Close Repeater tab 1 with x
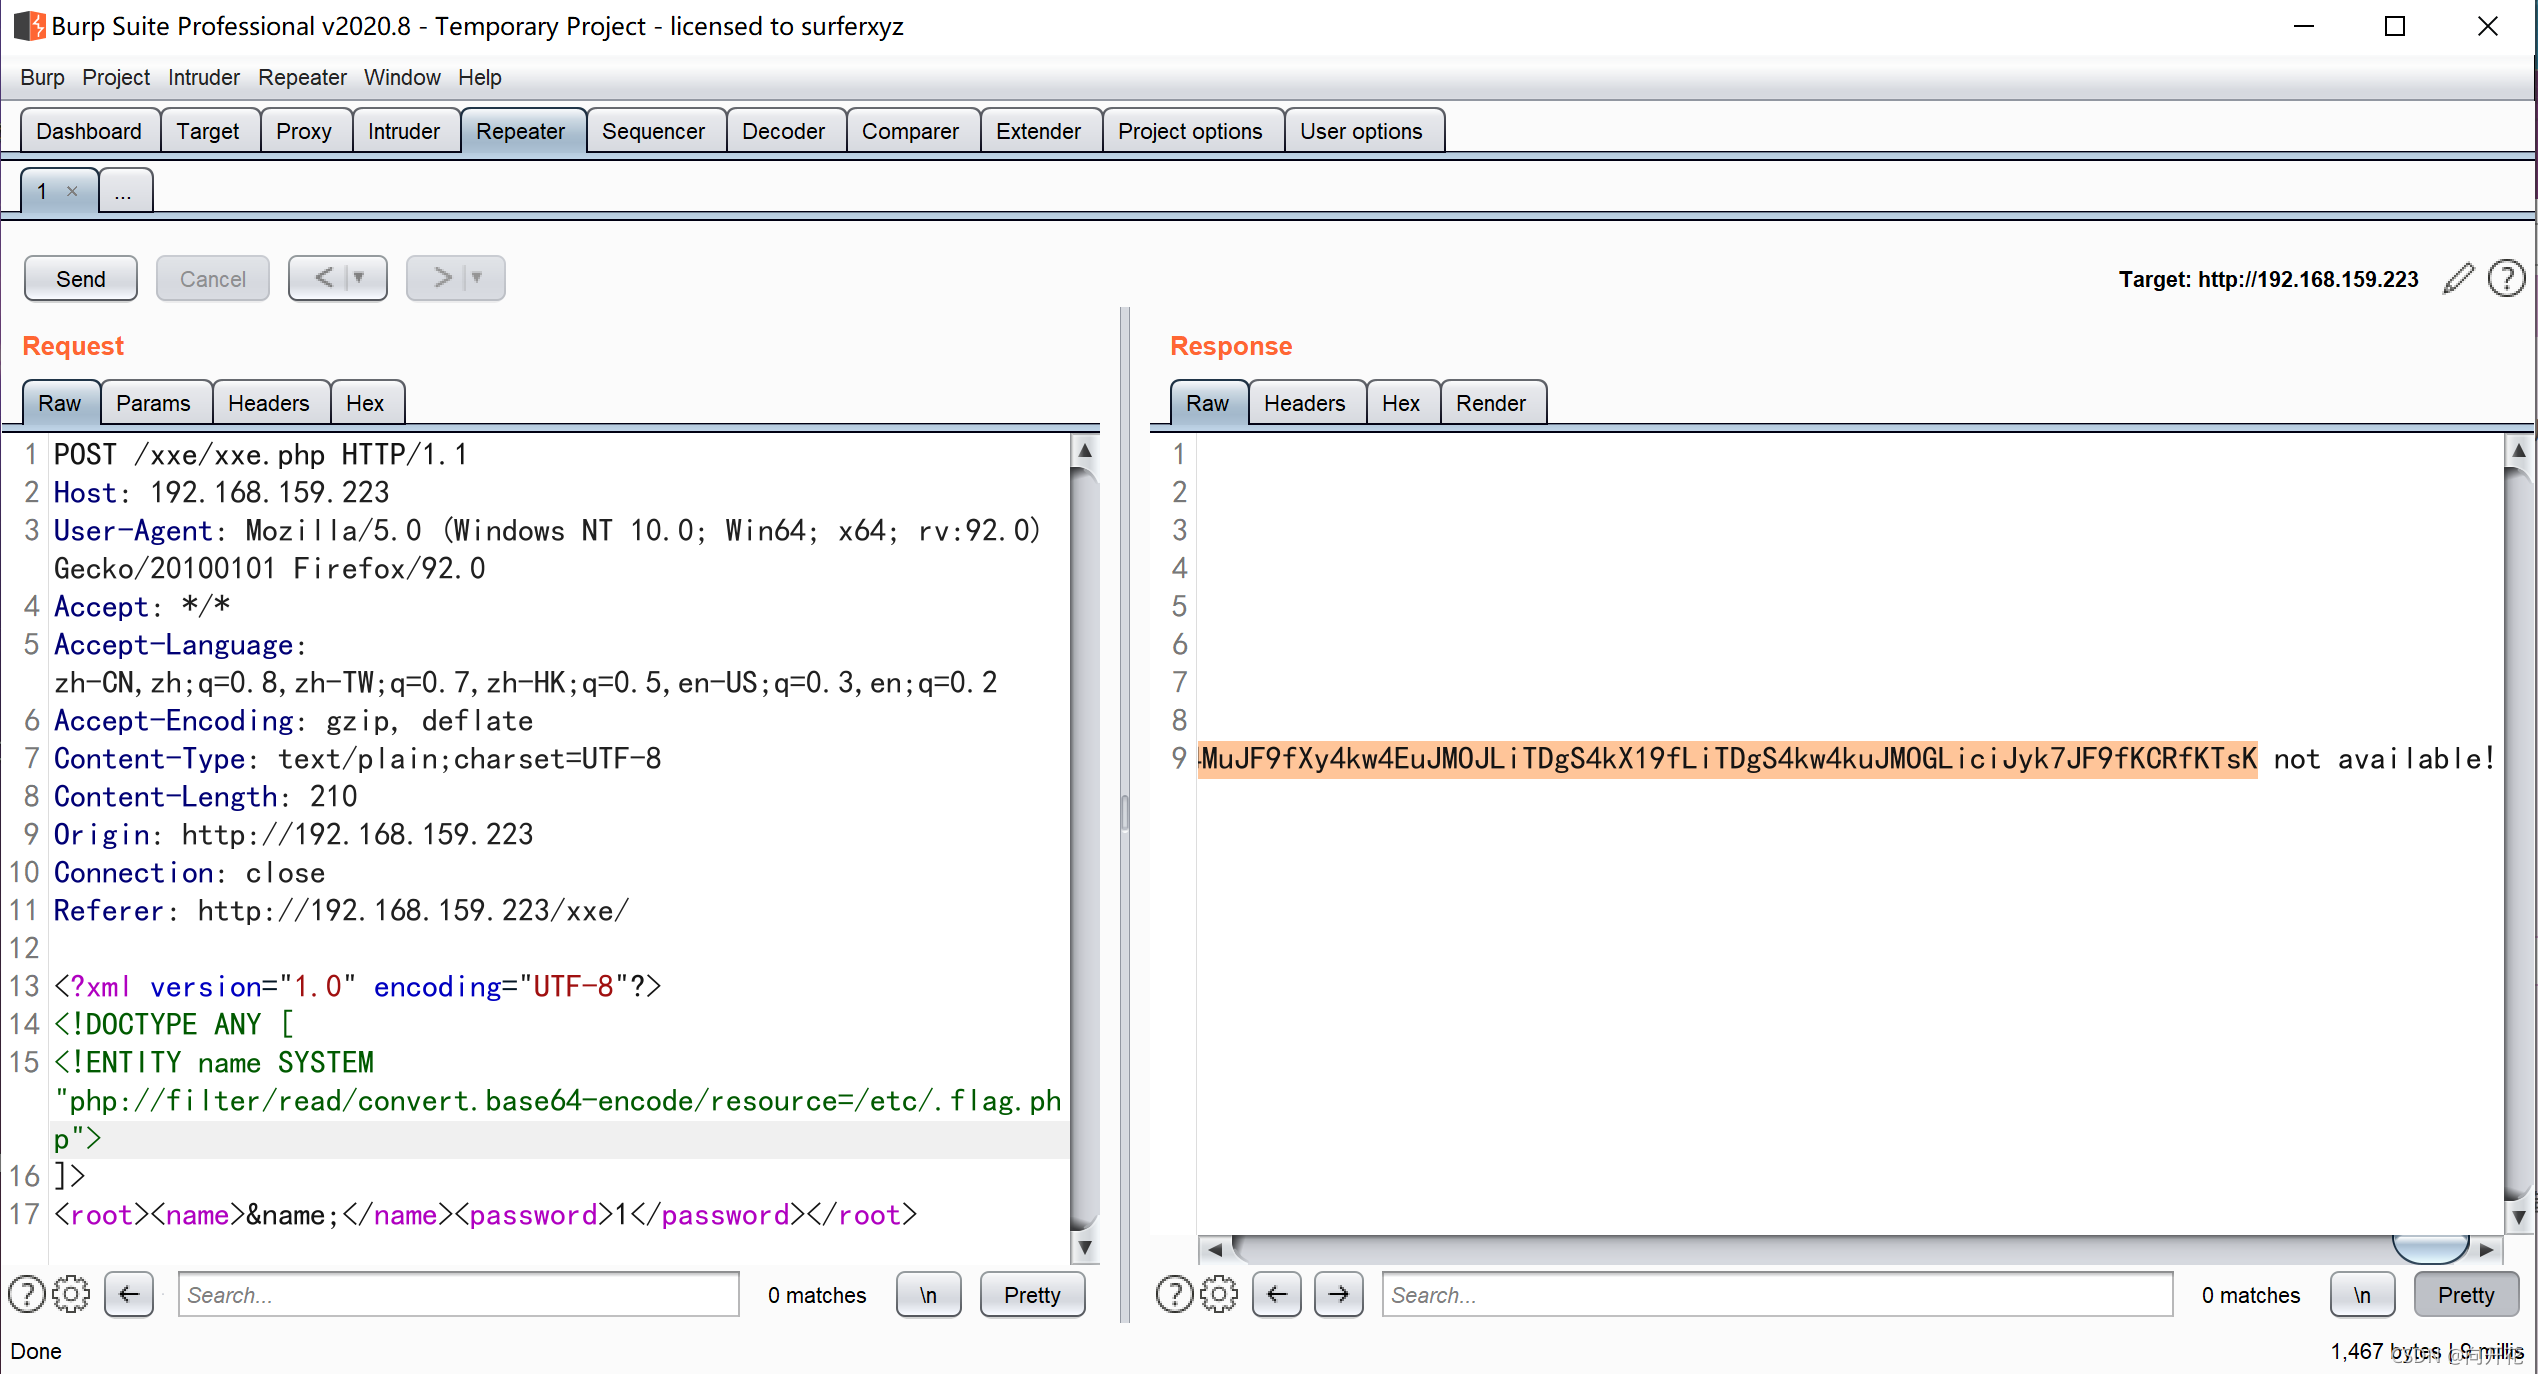 [x=72, y=191]
